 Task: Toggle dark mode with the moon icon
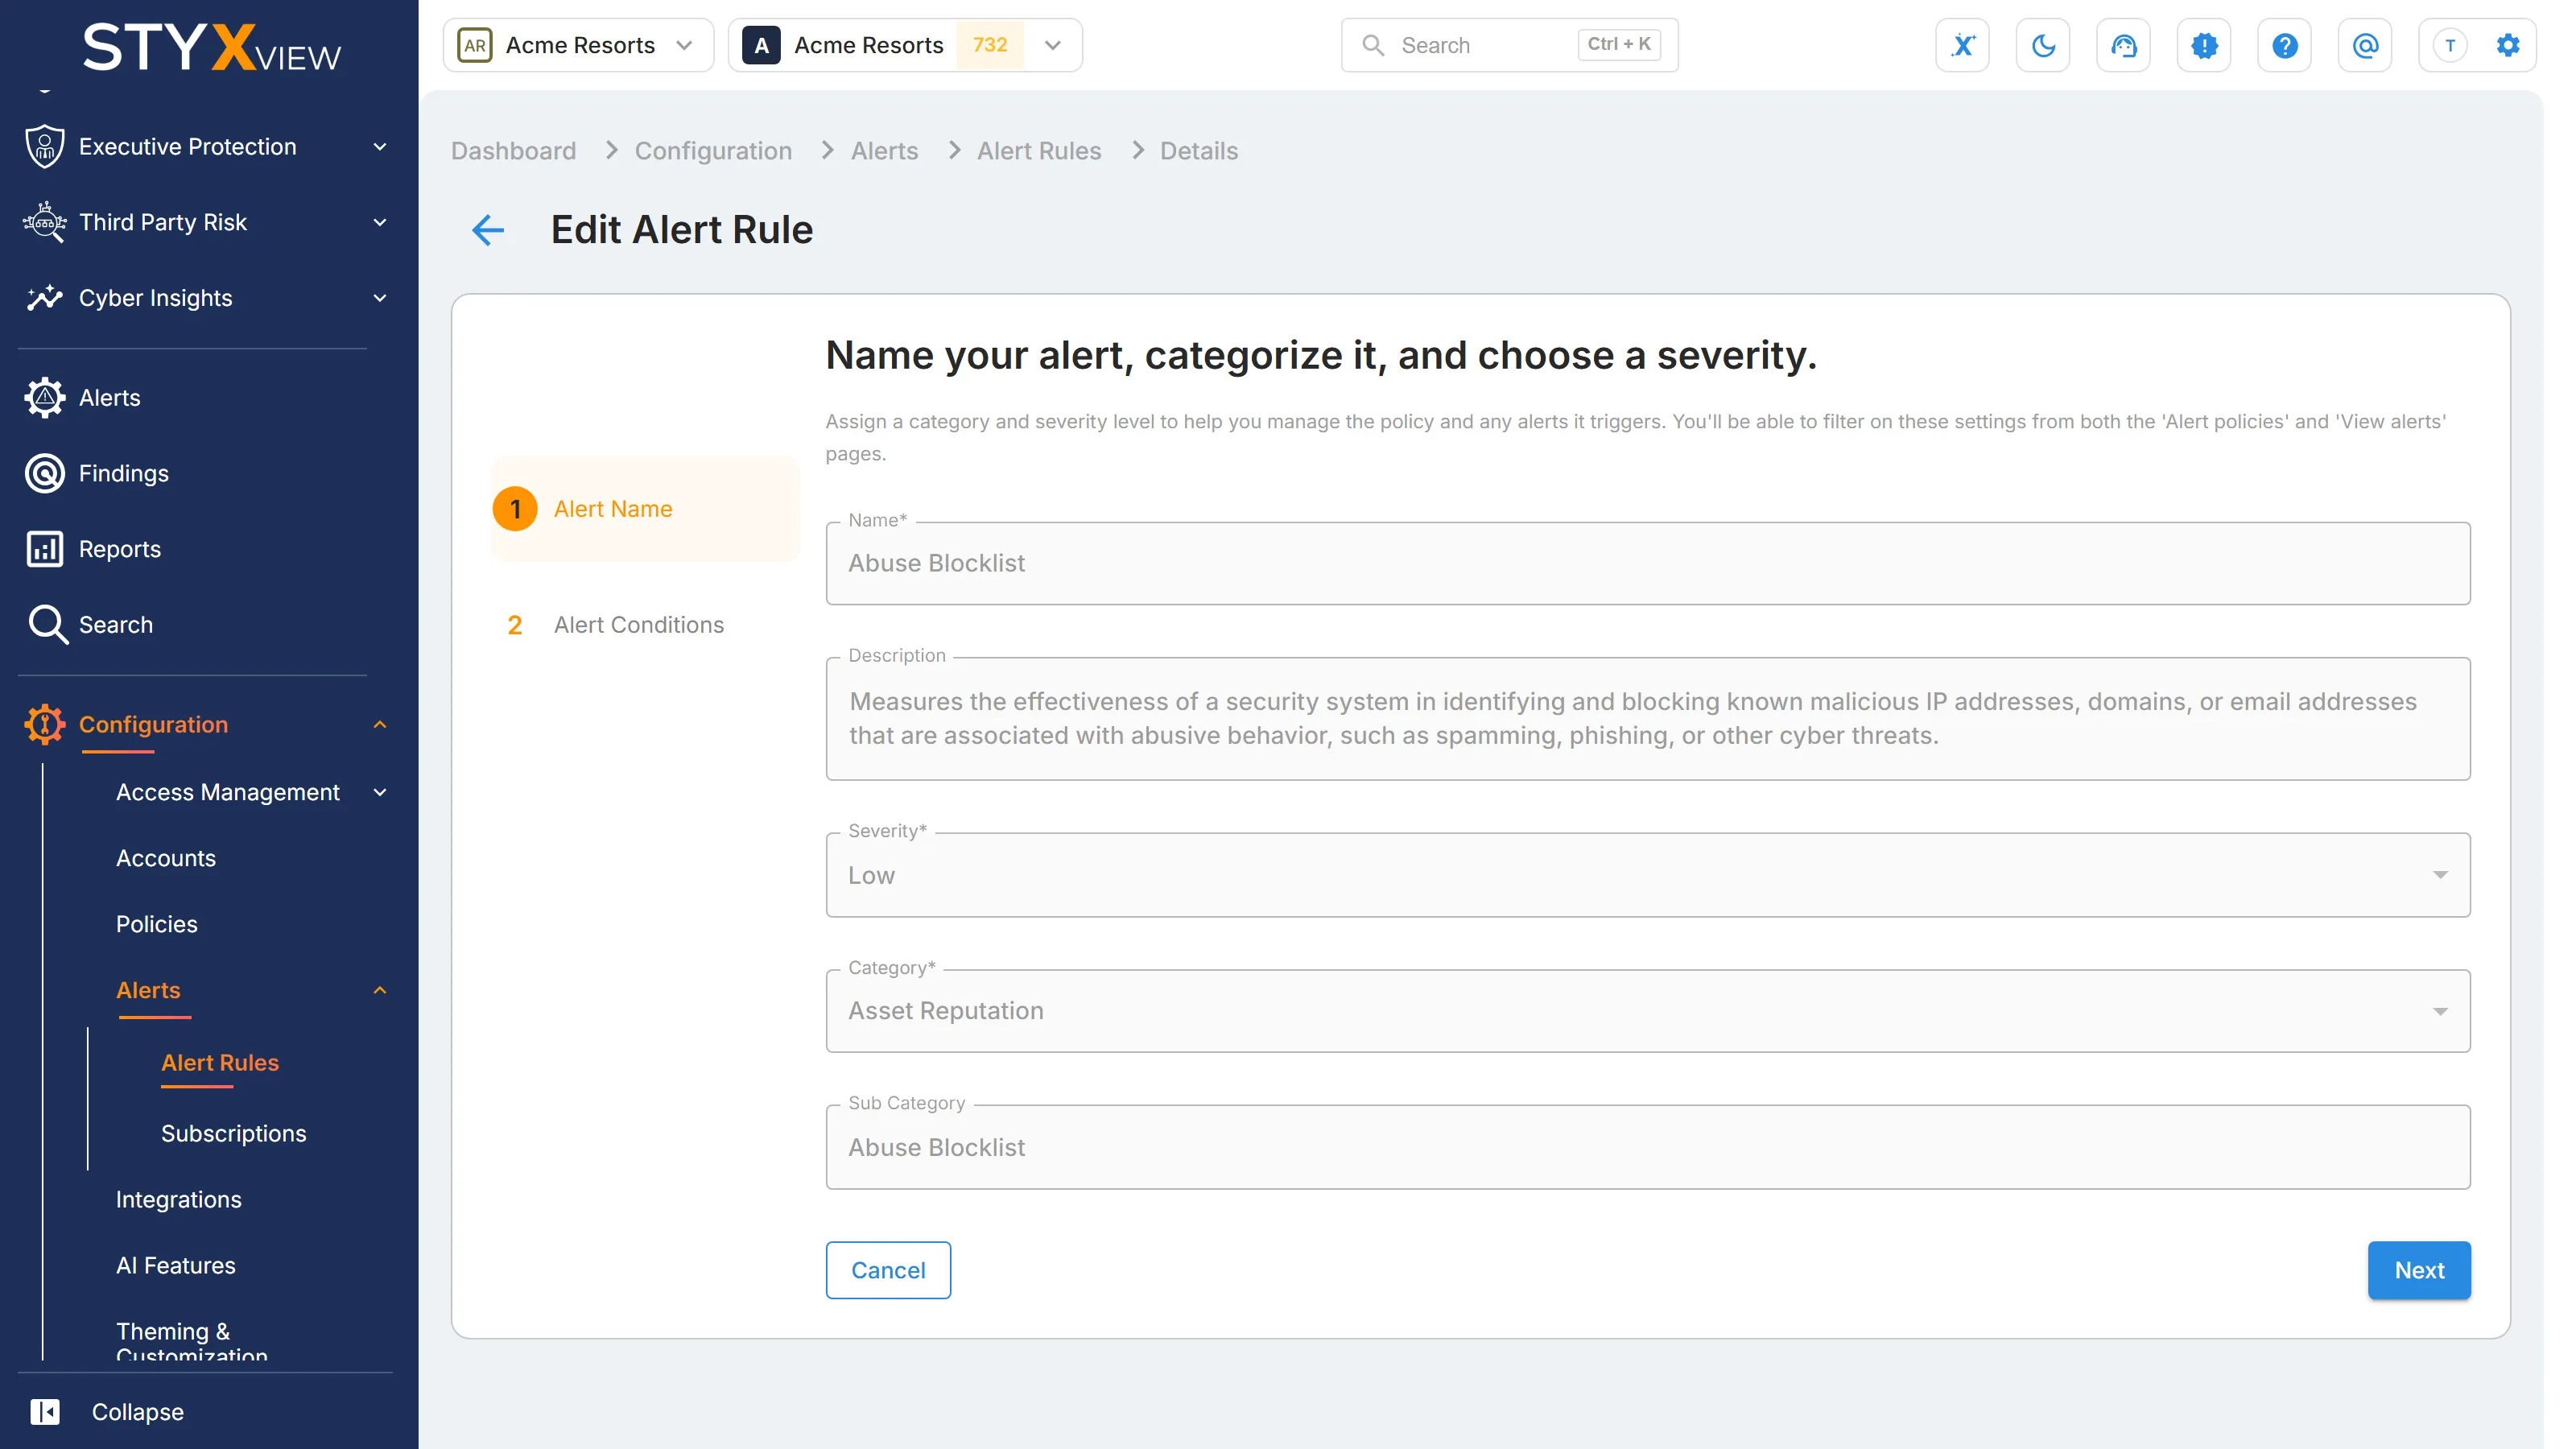pyautogui.click(x=2043, y=45)
